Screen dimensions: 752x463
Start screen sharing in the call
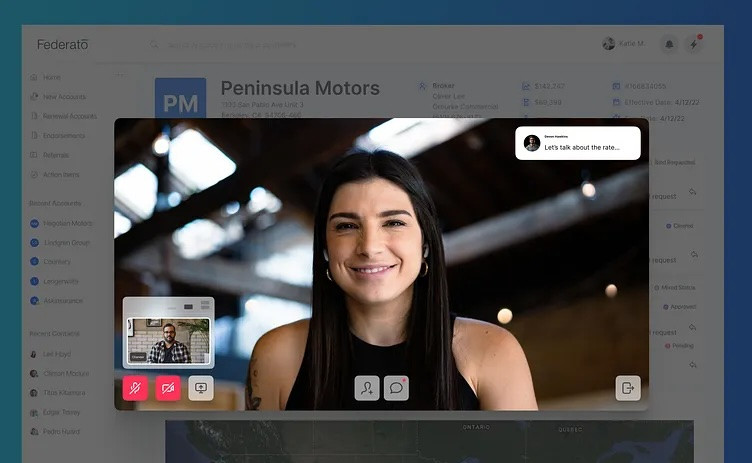pyautogui.click(x=201, y=388)
